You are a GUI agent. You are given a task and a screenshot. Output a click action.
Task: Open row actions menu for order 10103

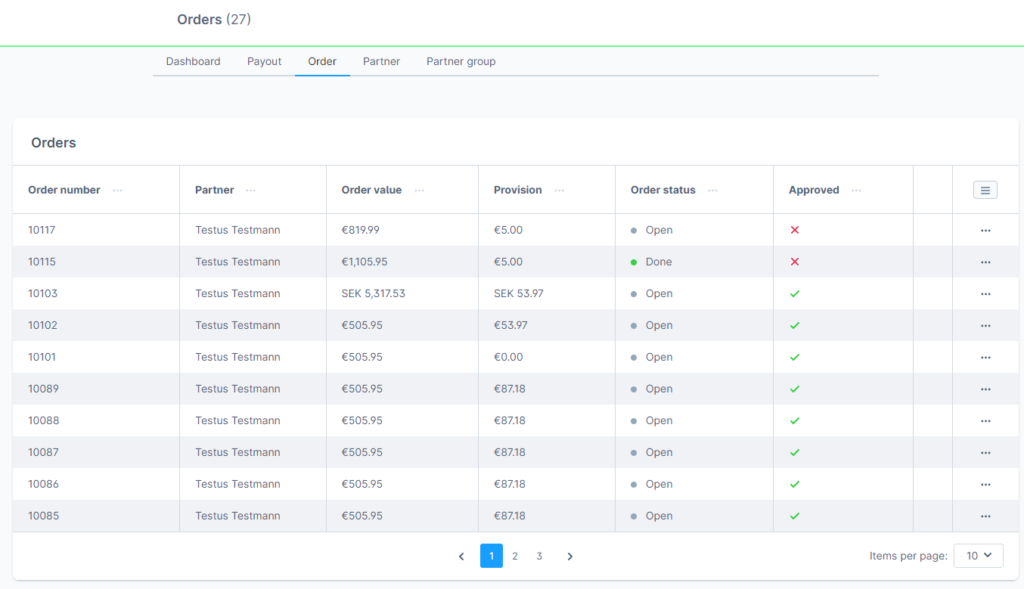[x=985, y=294]
